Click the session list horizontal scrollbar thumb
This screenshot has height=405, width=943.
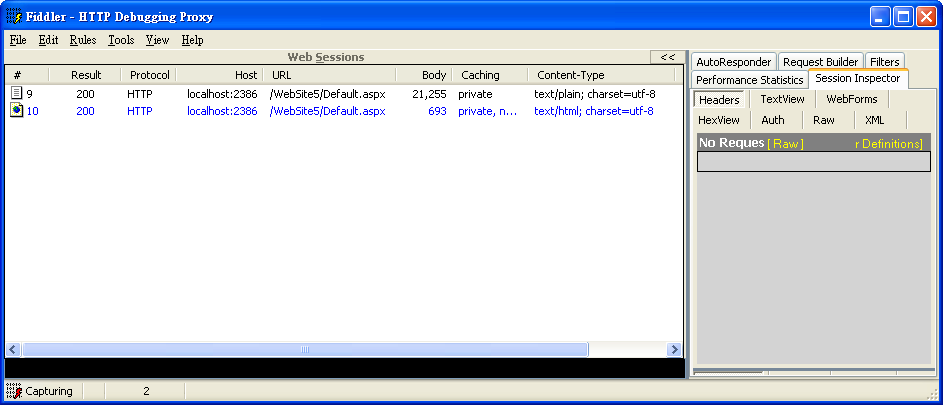tap(305, 350)
